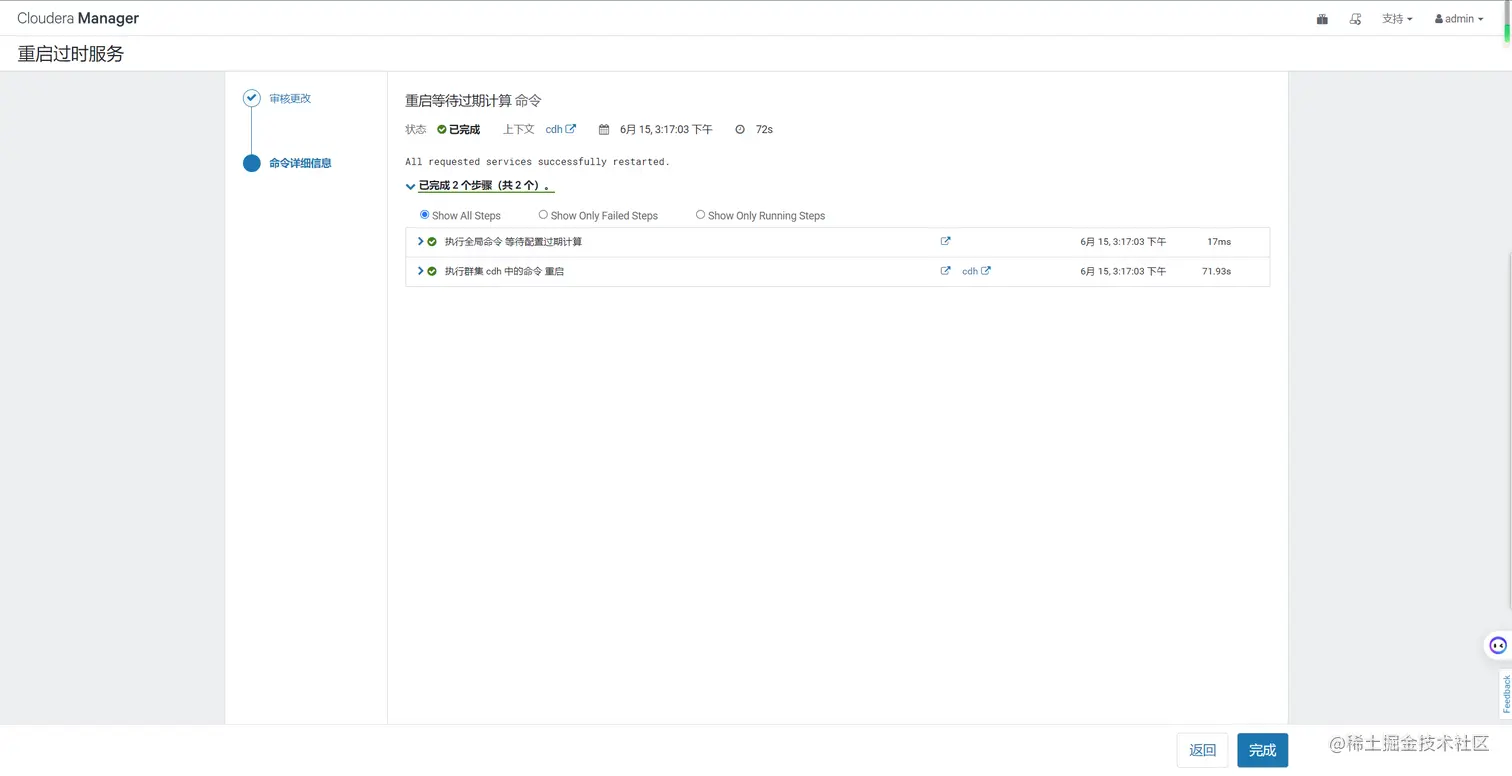This screenshot has height=776, width=1512.
Task: Open external link icon of 等待配置过期计算 row
Action: click(945, 241)
